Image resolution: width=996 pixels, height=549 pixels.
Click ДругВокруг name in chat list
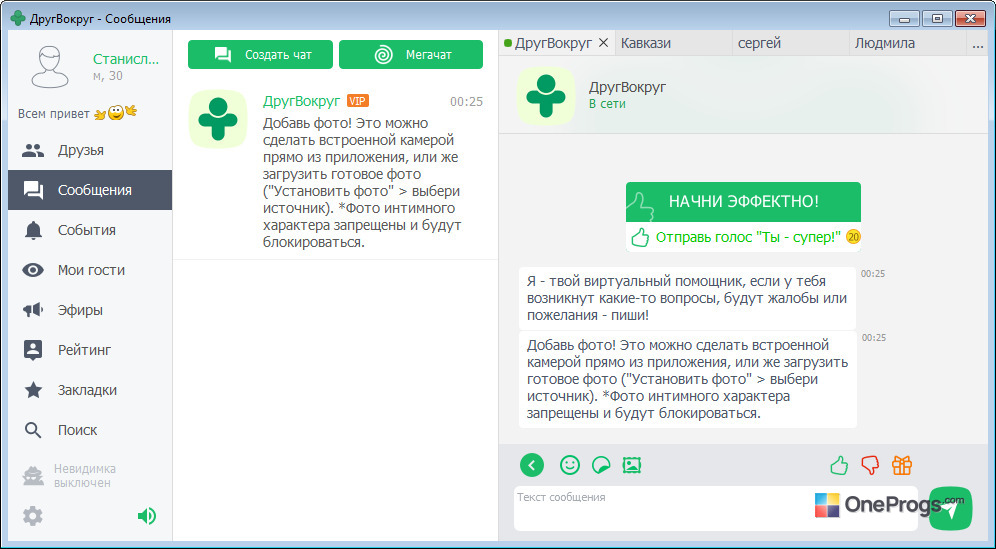[x=302, y=101]
